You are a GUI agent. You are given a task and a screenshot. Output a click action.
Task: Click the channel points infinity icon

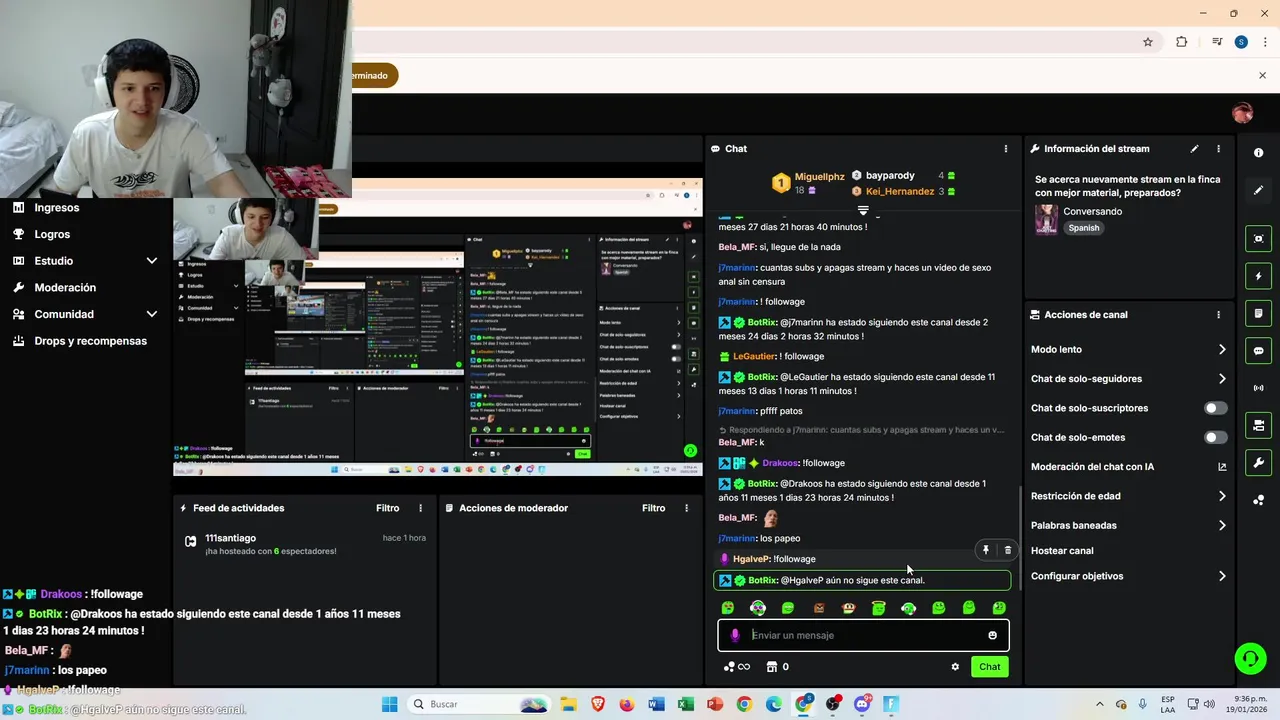(737, 667)
